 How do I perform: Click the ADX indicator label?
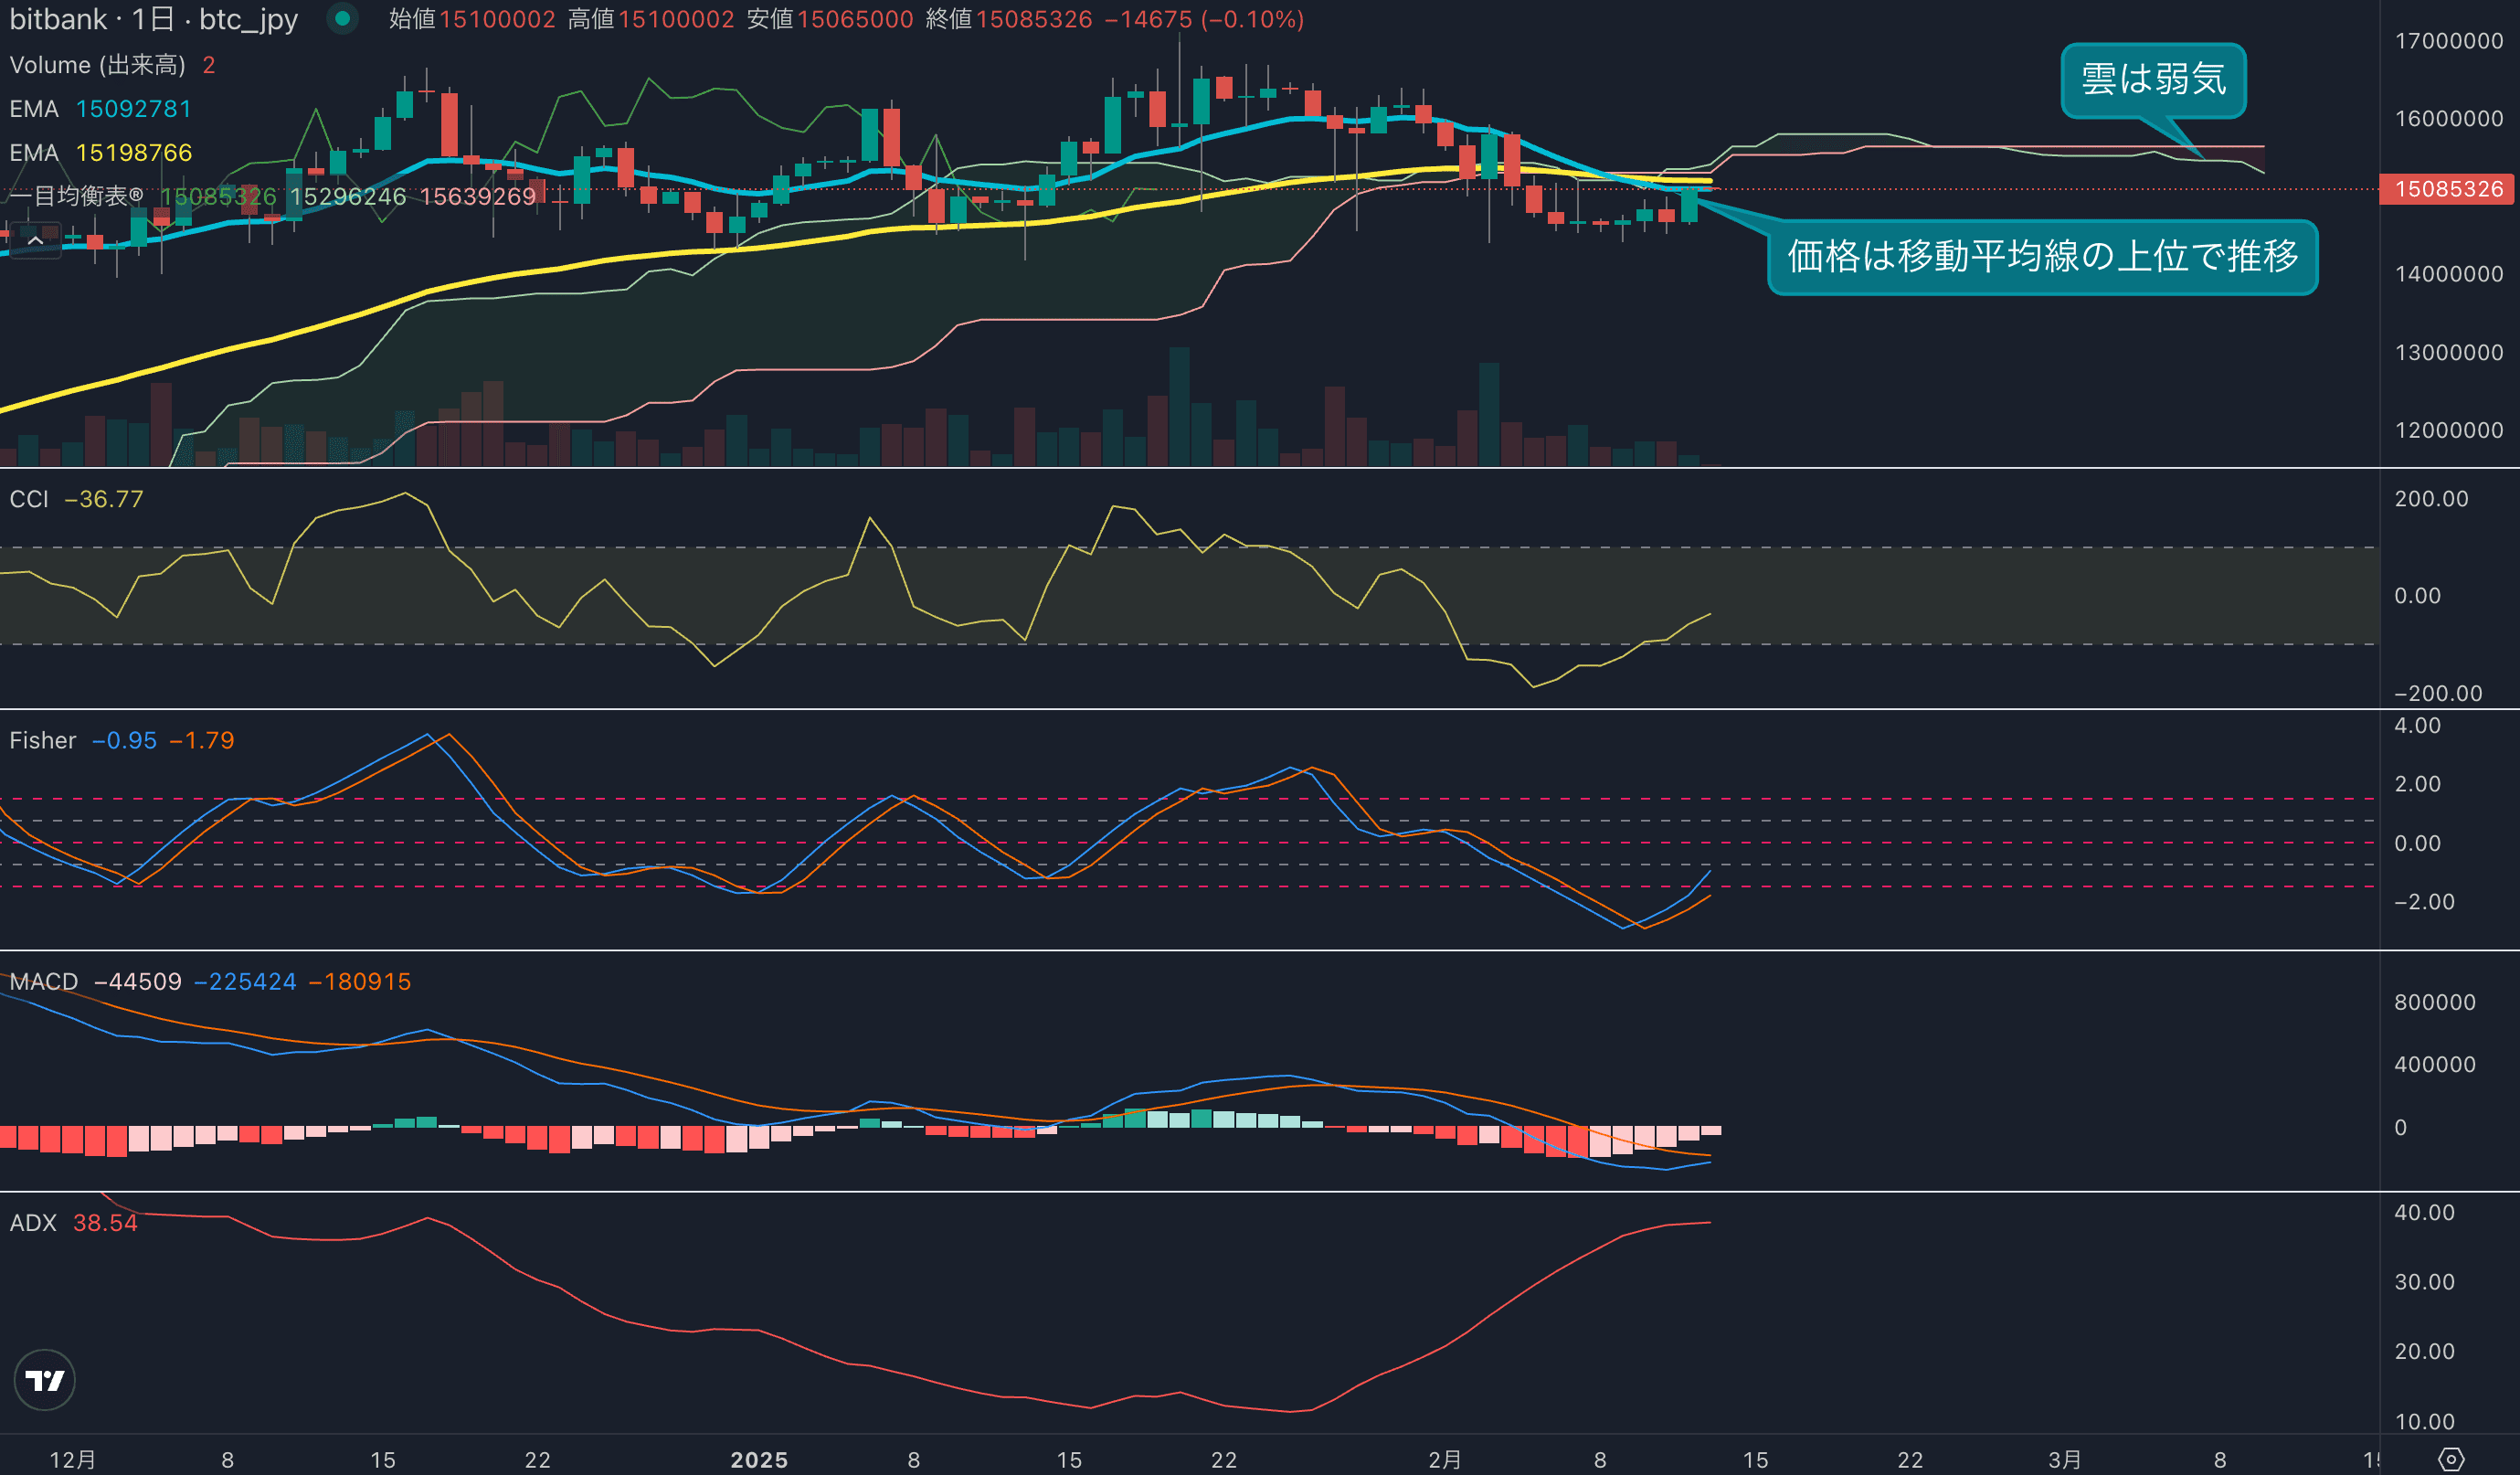click(x=32, y=1222)
